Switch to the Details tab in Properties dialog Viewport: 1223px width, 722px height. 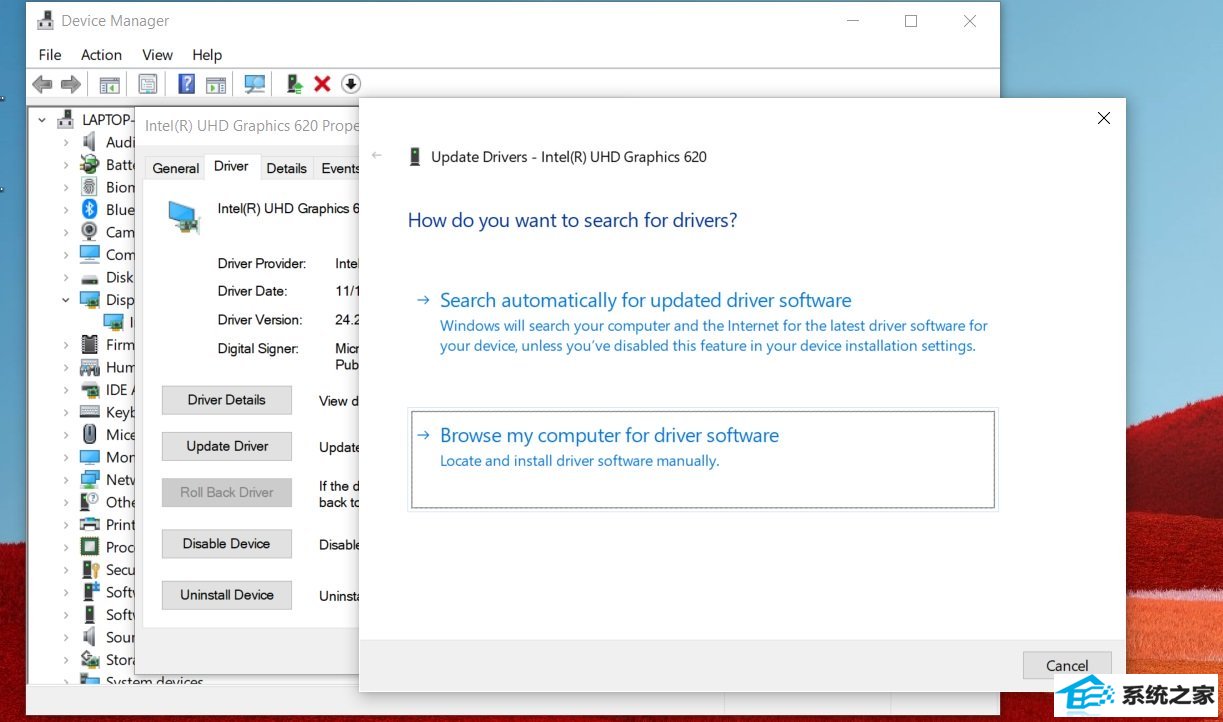click(287, 168)
